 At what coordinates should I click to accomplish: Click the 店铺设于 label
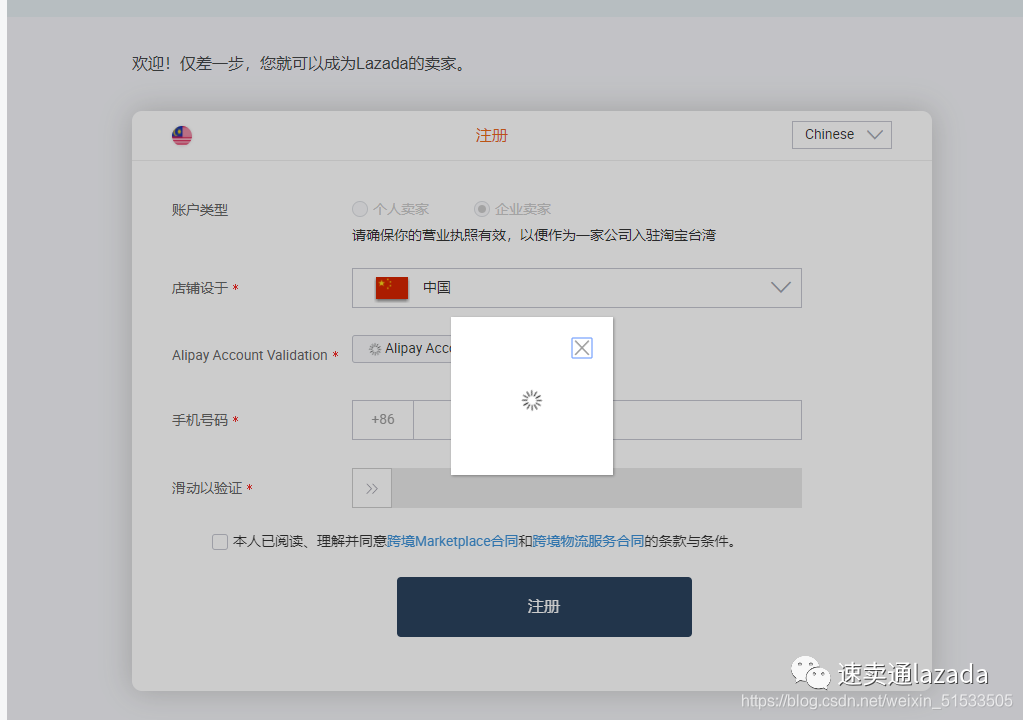click(x=200, y=288)
